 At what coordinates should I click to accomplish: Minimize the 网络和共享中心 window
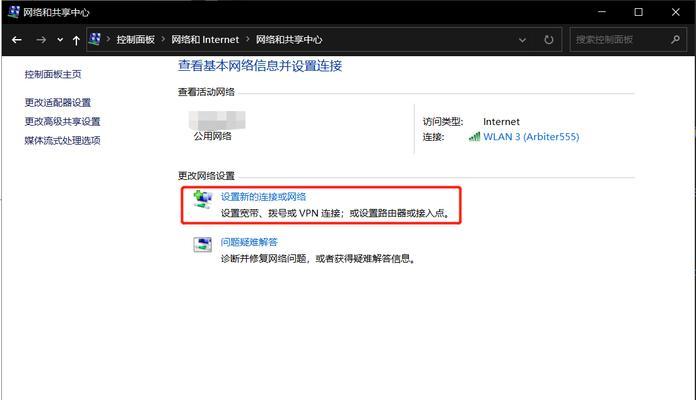[x=602, y=12]
